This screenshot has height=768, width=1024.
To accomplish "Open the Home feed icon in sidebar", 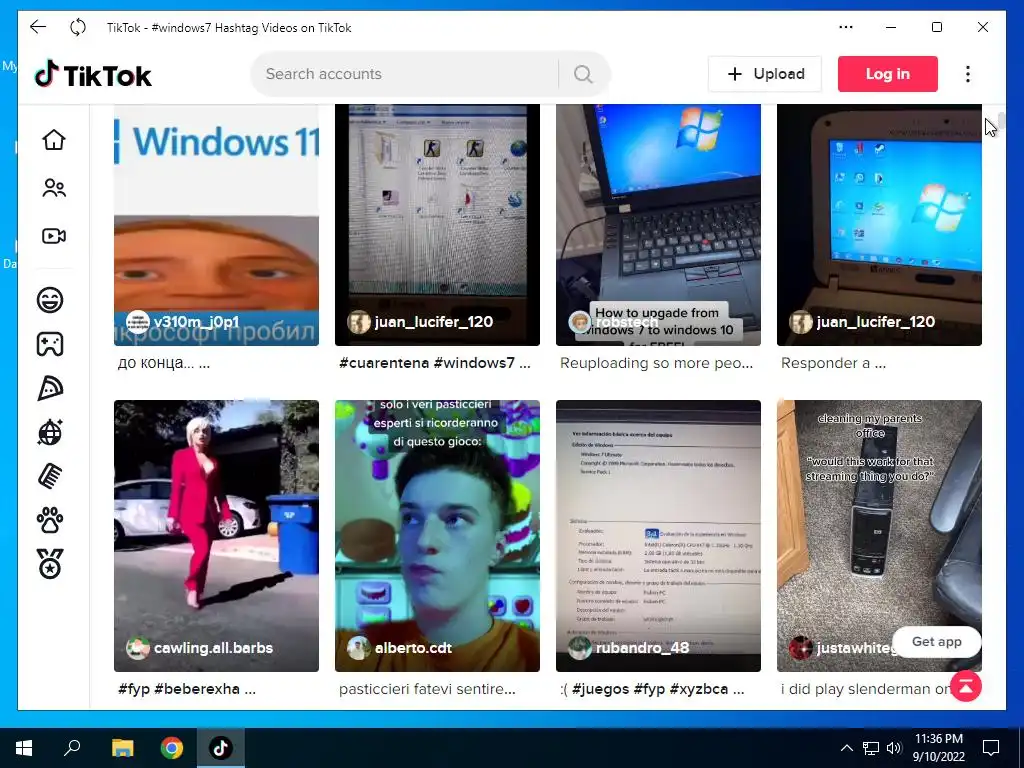I will 54,140.
